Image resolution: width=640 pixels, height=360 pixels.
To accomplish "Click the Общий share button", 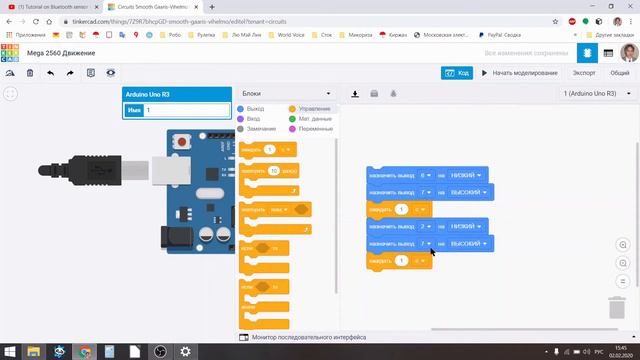I will (x=620, y=73).
